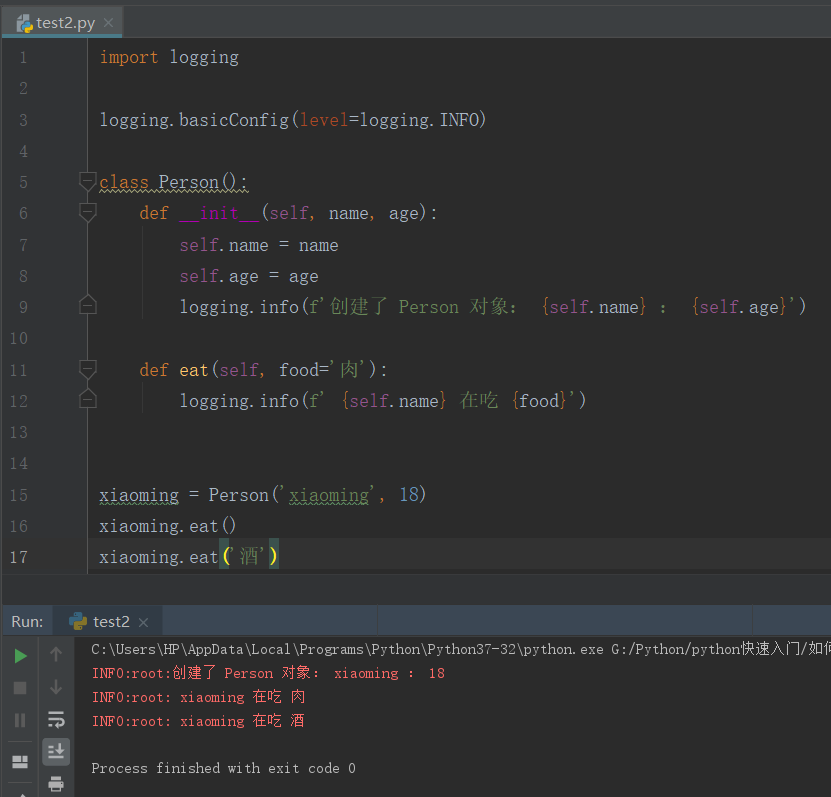
Task: Click the 'class Person():' declaration
Action: (x=173, y=182)
